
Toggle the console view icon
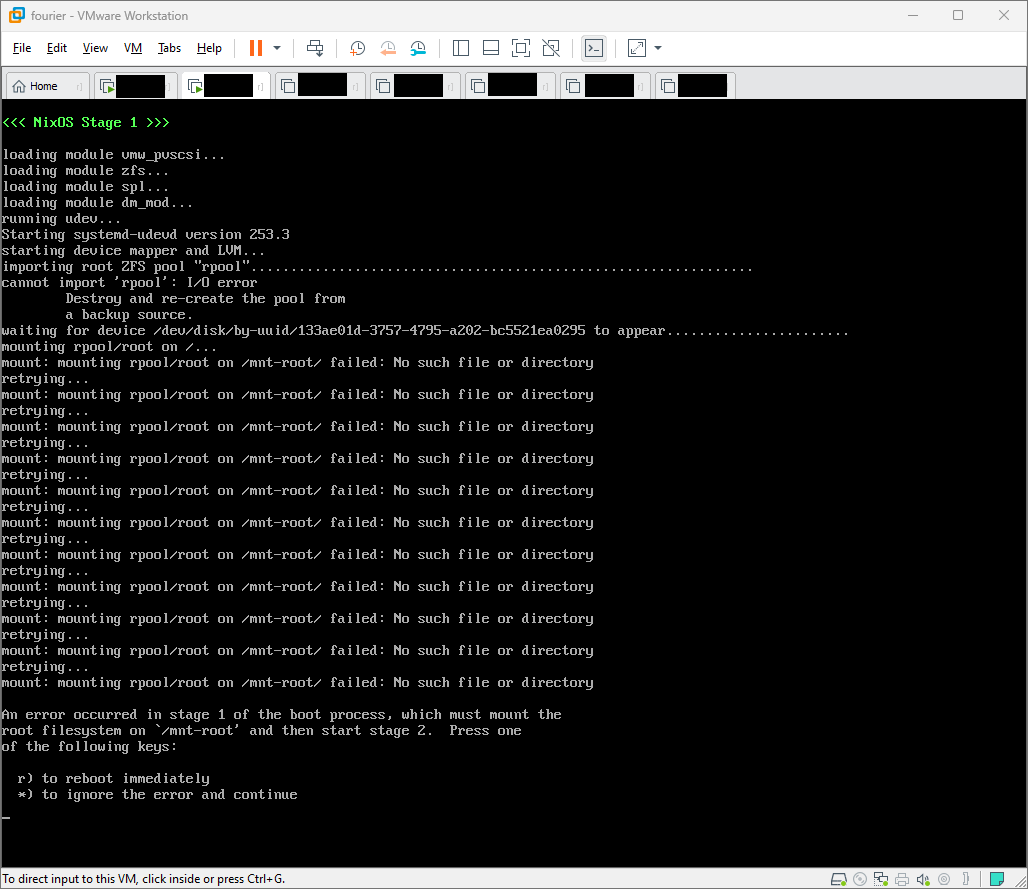(594, 48)
